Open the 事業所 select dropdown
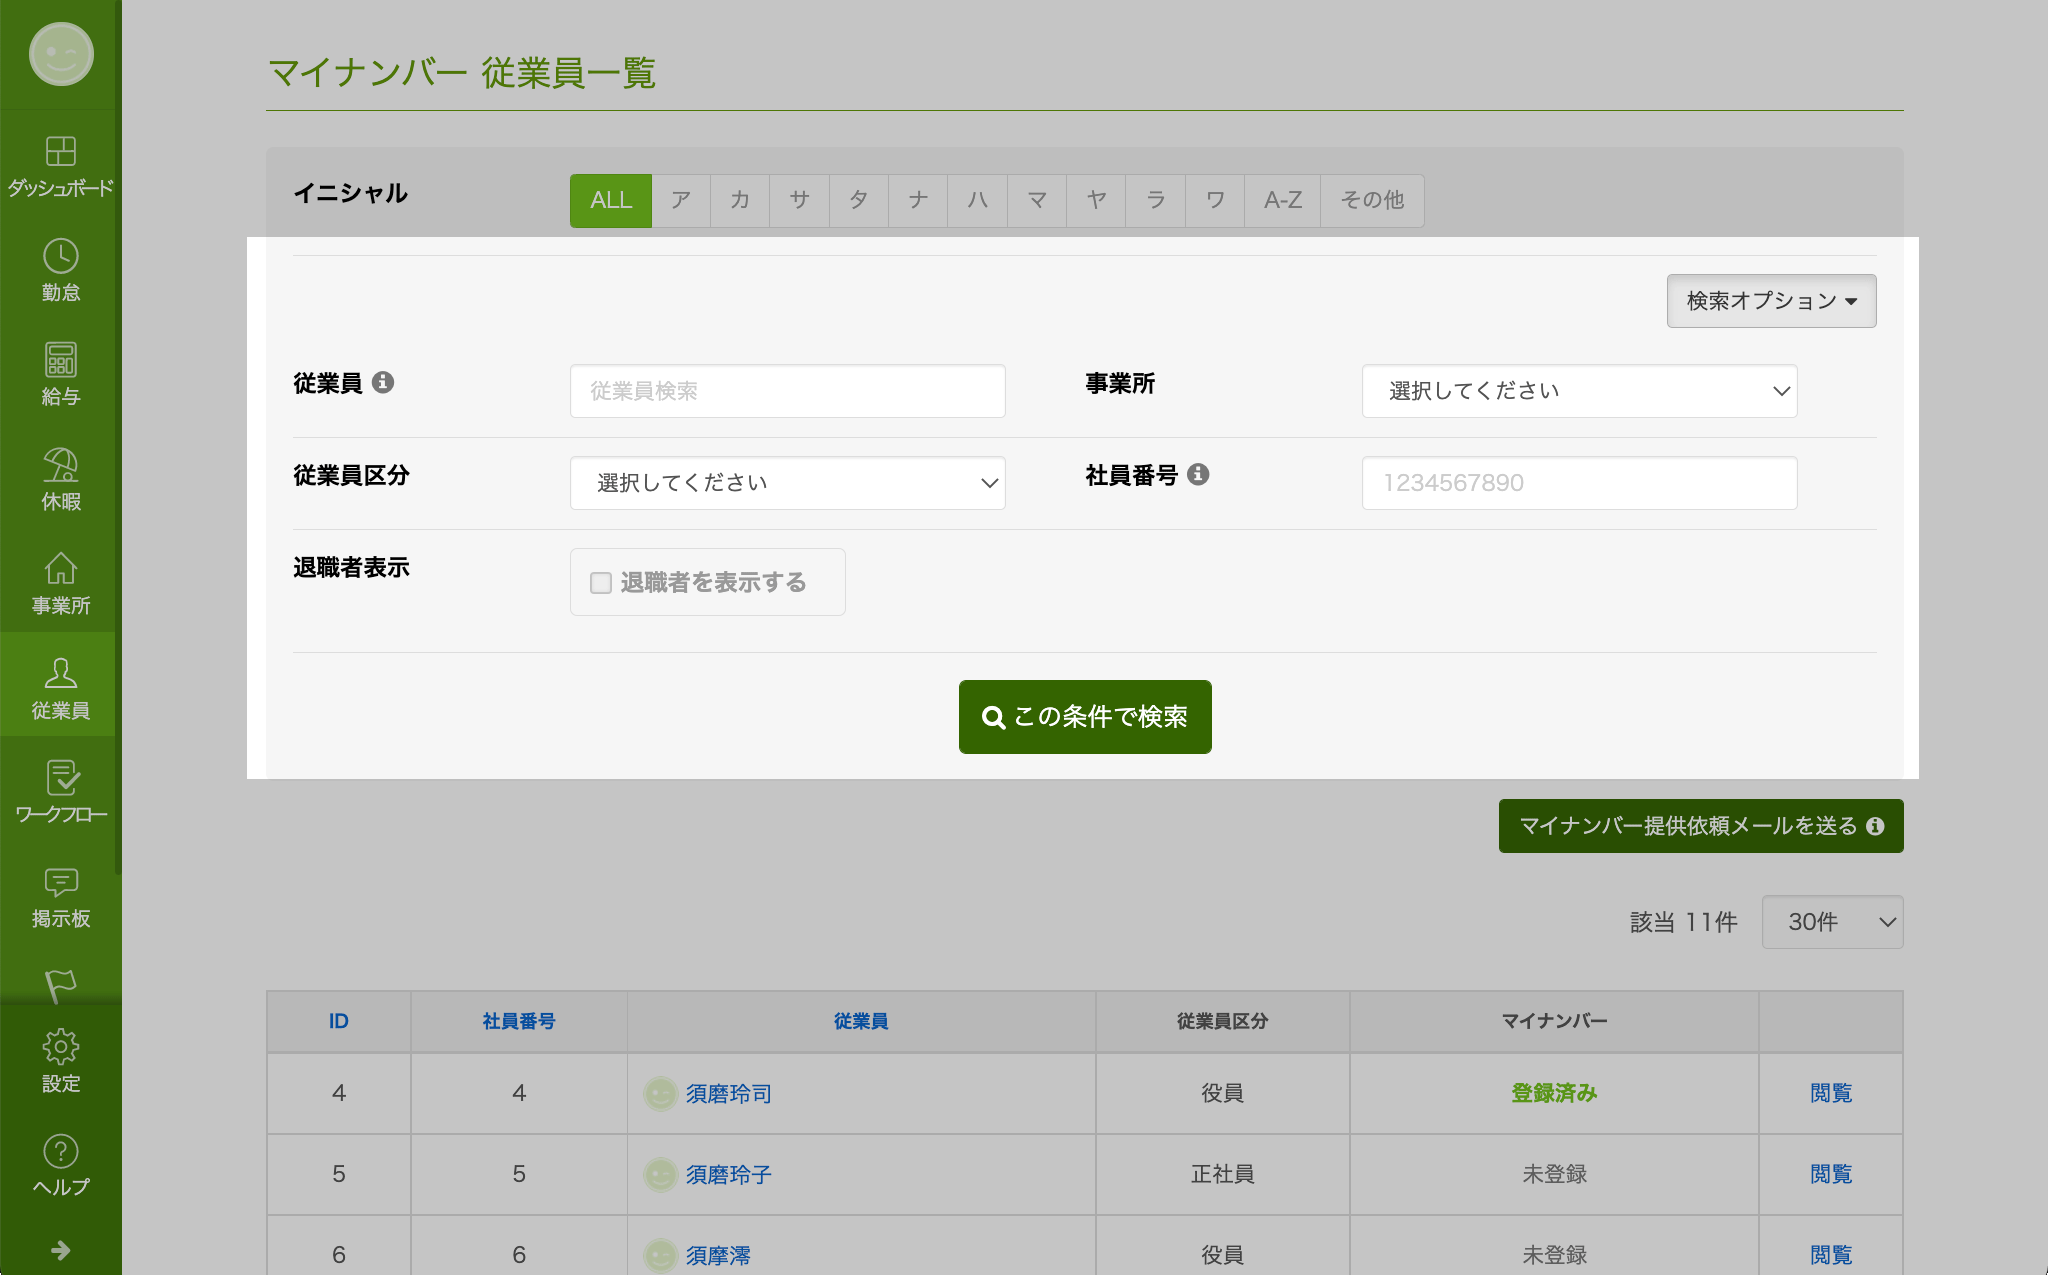The width and height of the screenshot is (2048, 1275). (x=1579, y=391)
